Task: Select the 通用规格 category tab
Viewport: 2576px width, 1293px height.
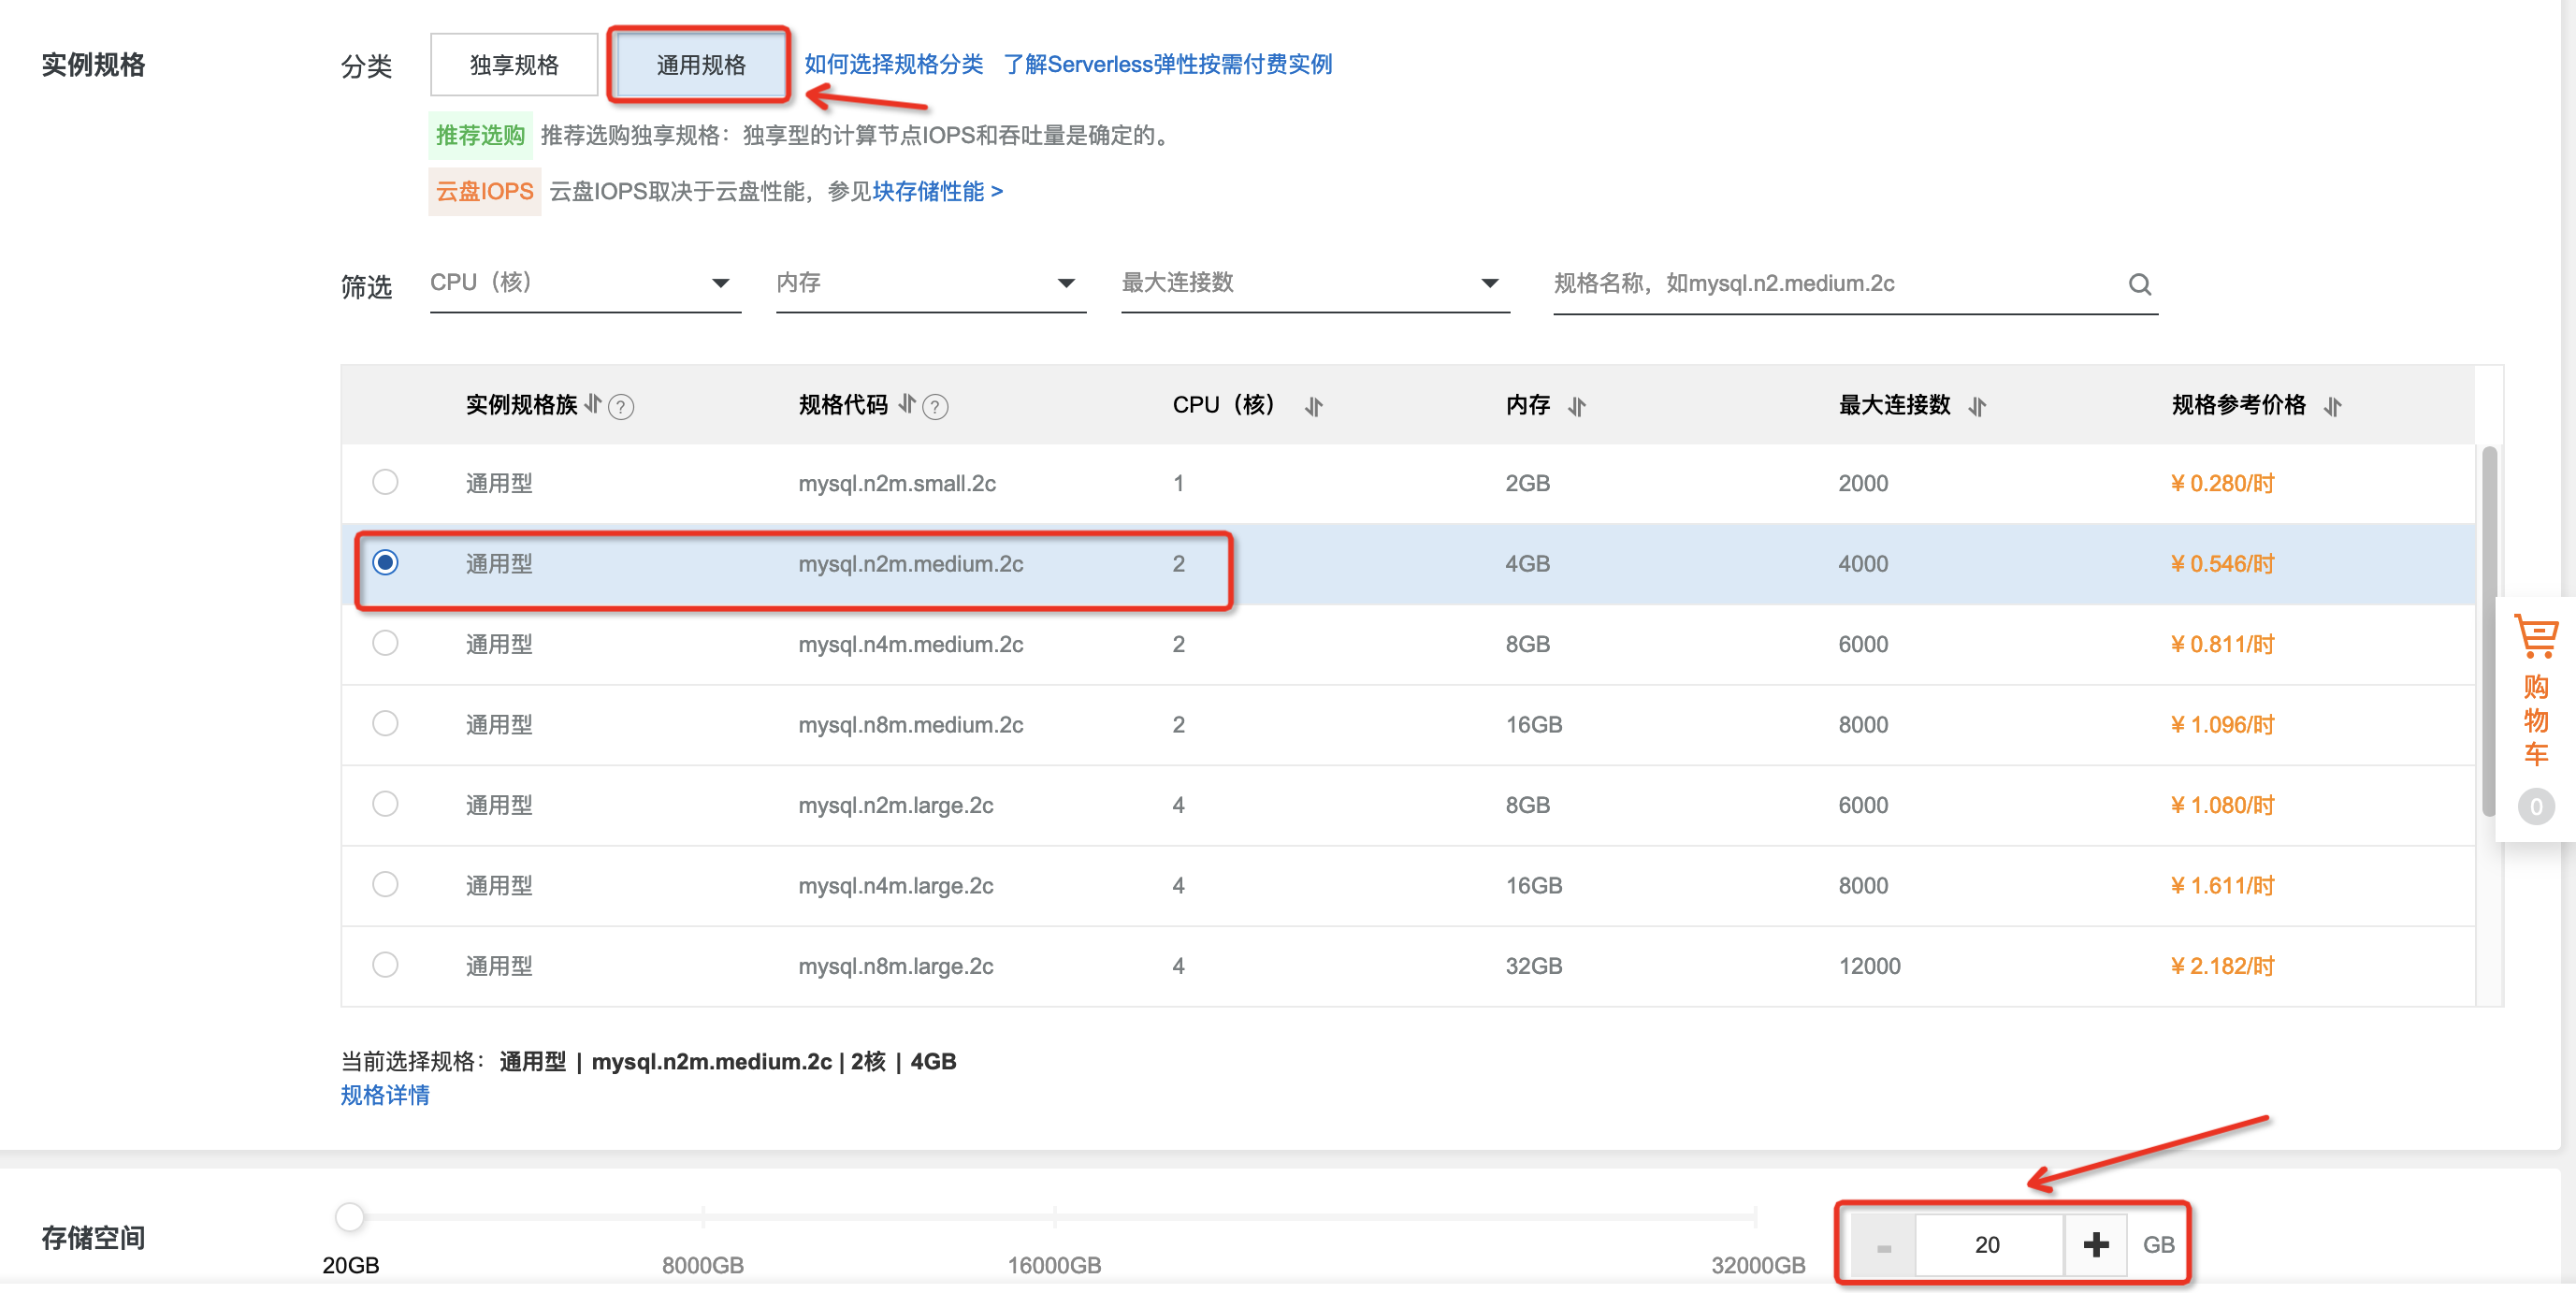Action: (x=700, y=65)
